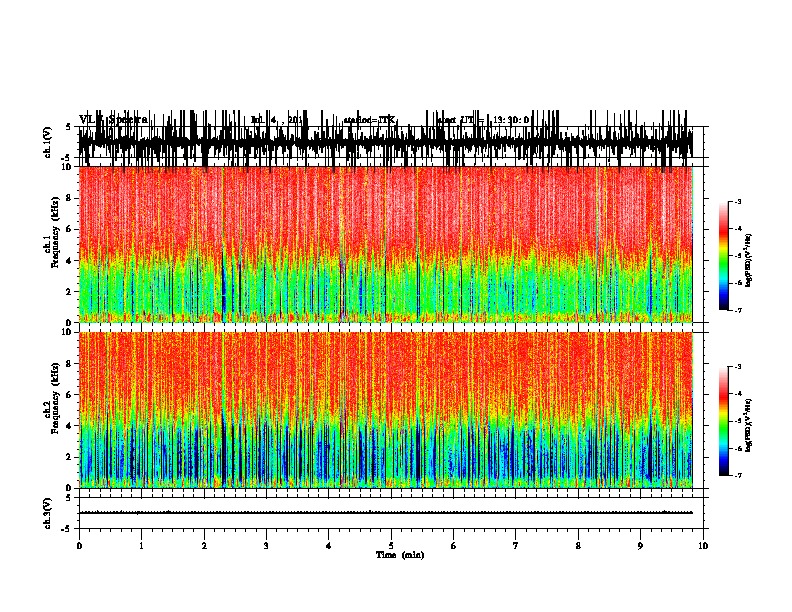Click the ch.2 colorbar log(PSD) unit label
The height and width of the screenshot is (612, 792).
(x=749, y=425)
